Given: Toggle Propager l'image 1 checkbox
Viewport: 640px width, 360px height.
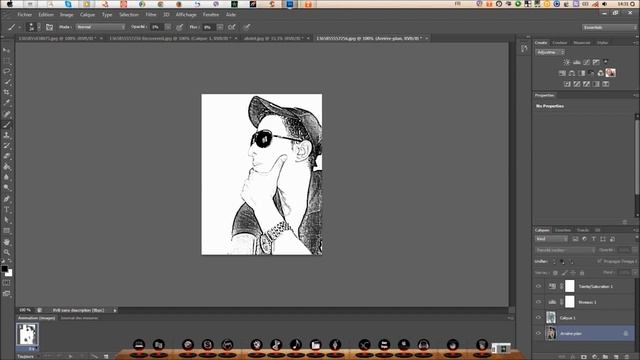Looking at the screenshot, I should (600, 261).
